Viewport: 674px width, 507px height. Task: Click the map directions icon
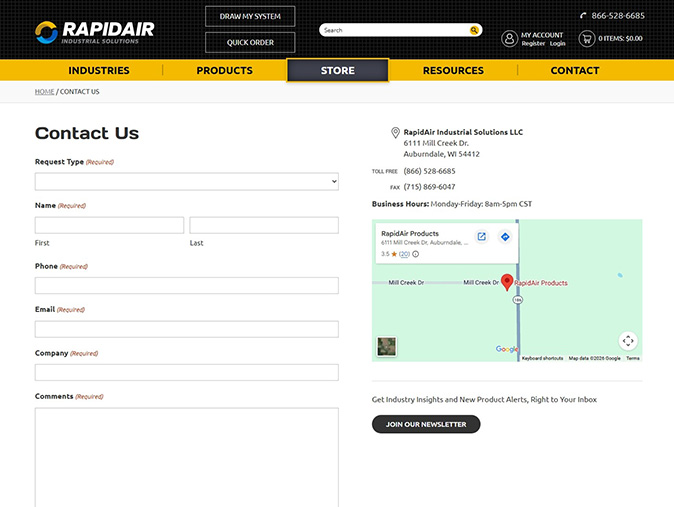[505, 237]
